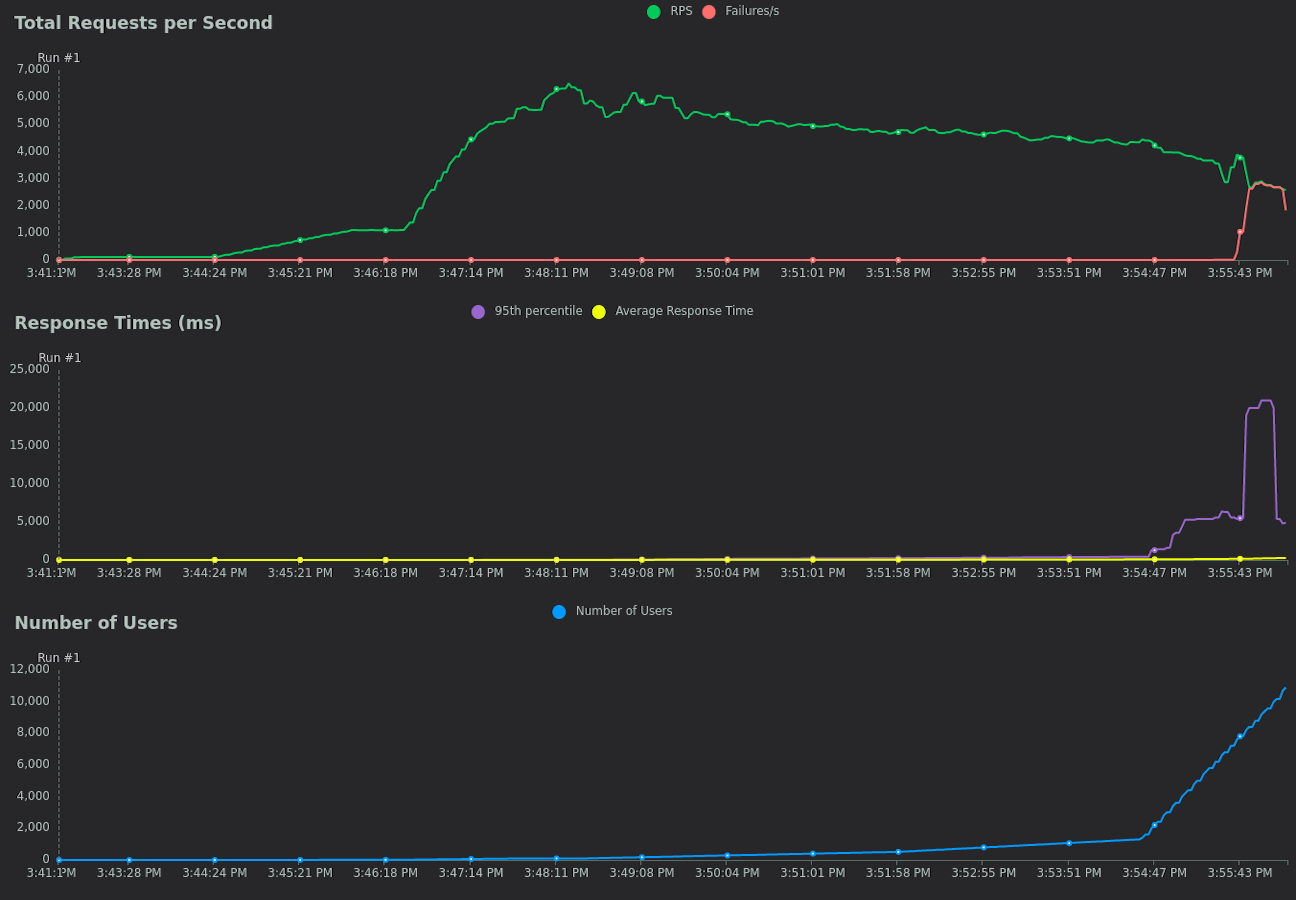Click 3:44:24 PM x-axis label, response times chart
1296x900 pixels.
tap(214, 573)
